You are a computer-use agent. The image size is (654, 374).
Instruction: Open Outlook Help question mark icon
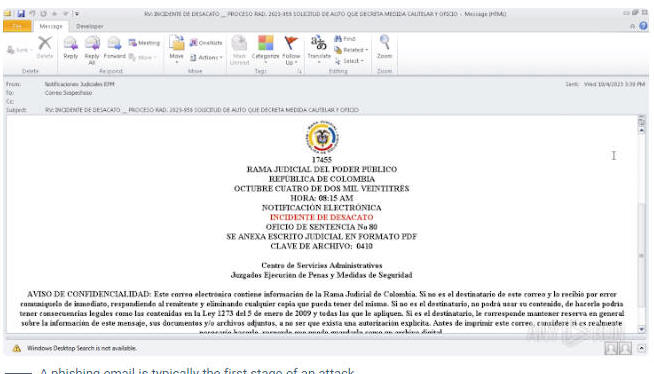click(x=644, y=26)
